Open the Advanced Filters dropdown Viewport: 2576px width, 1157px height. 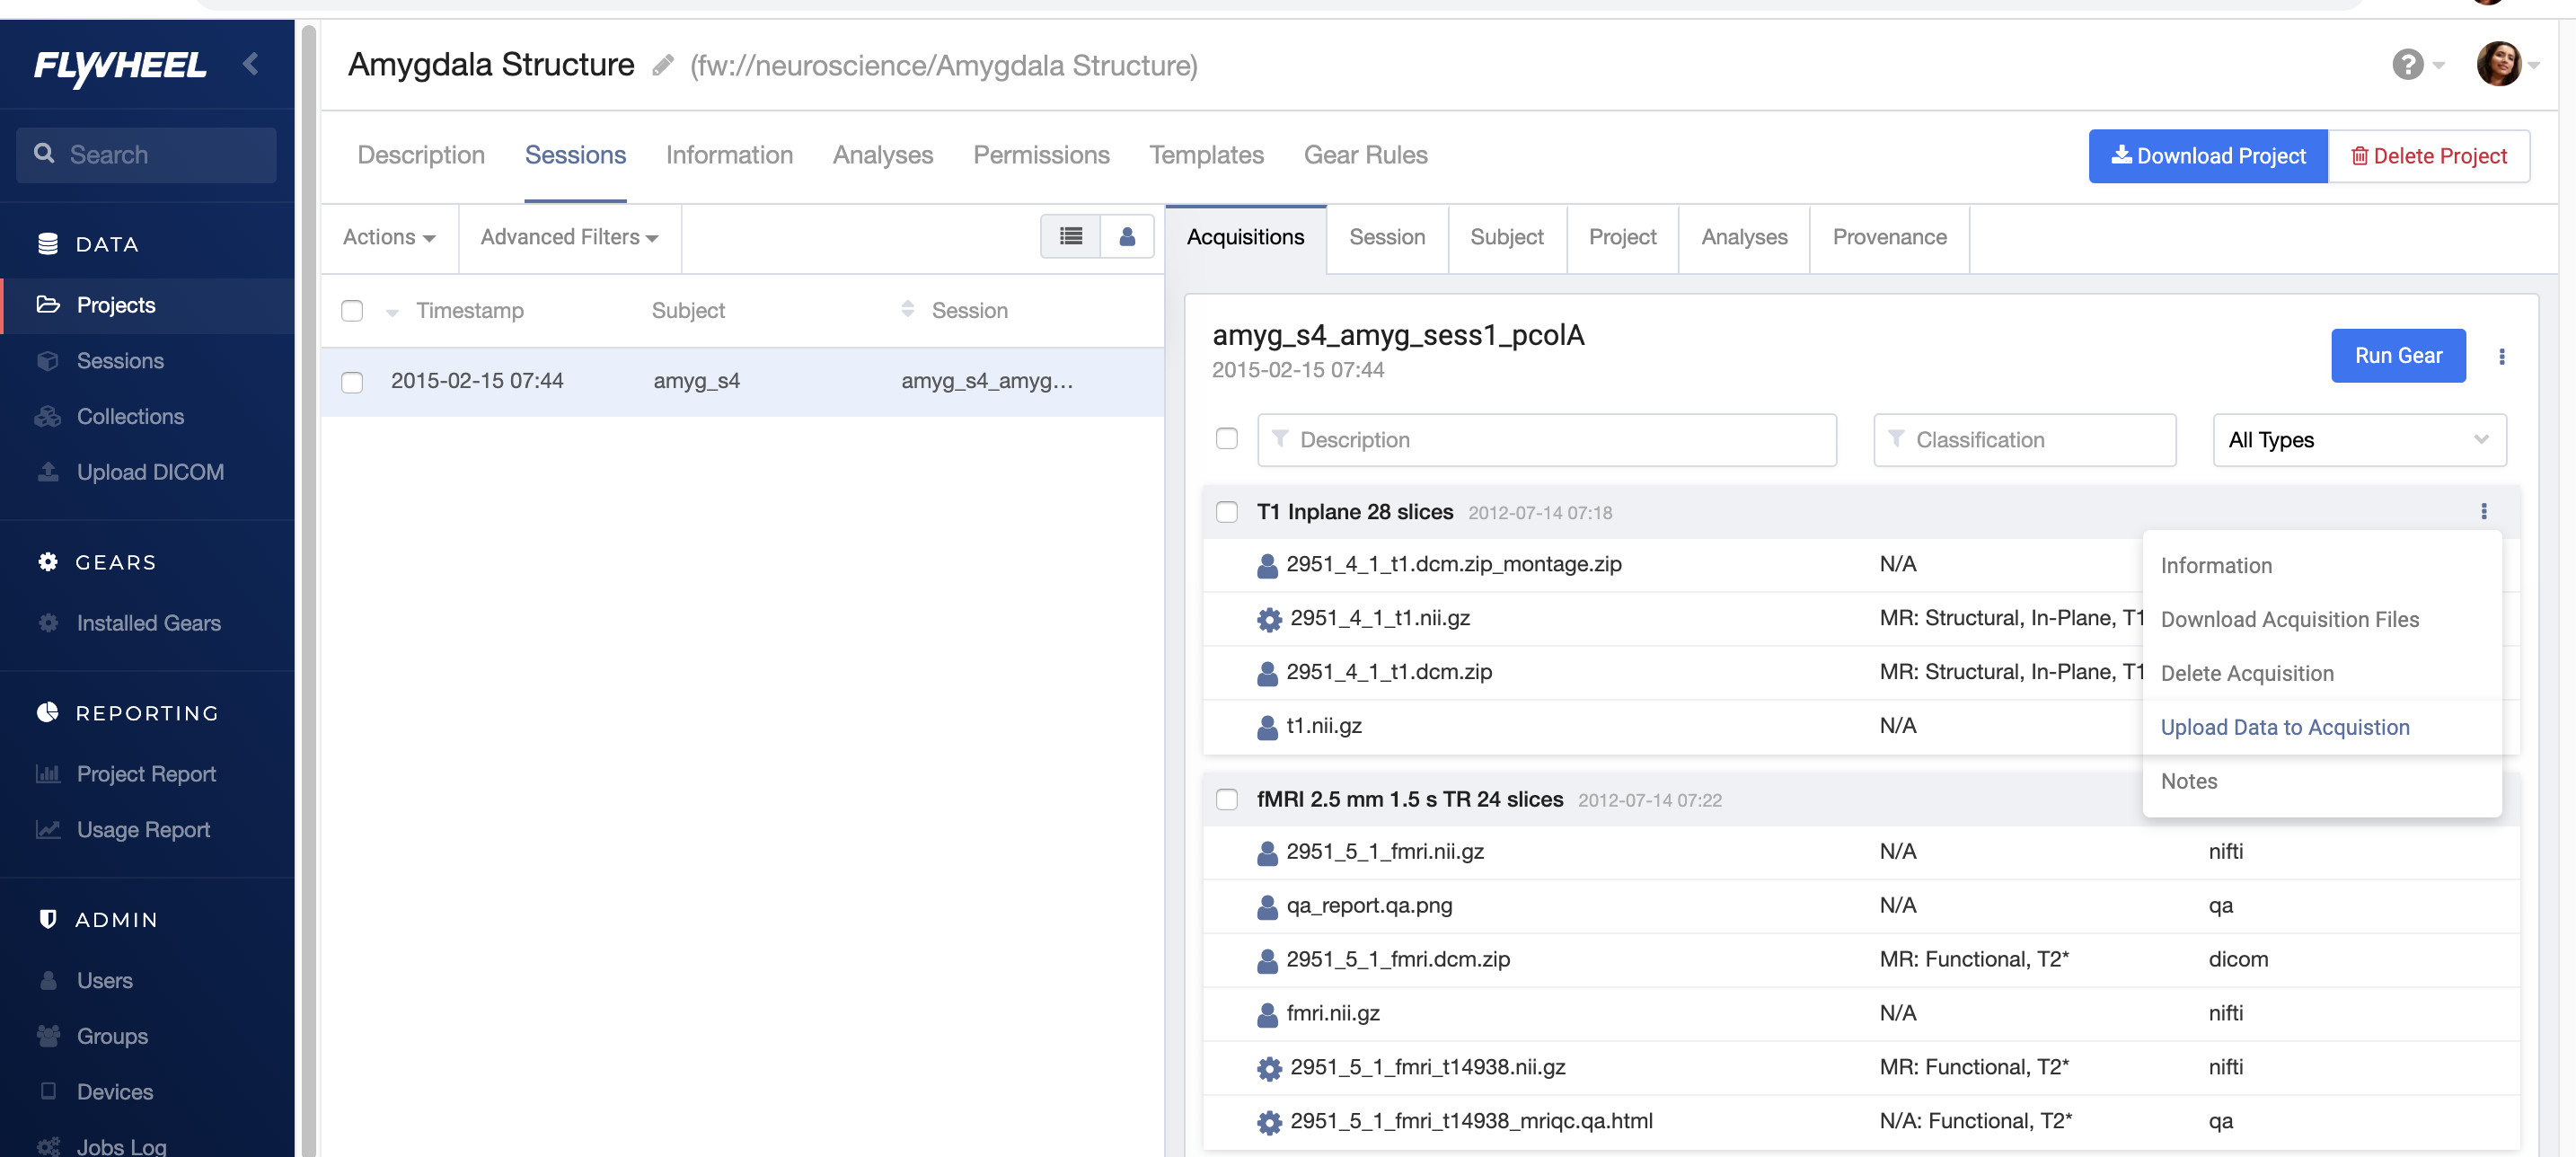569,238
